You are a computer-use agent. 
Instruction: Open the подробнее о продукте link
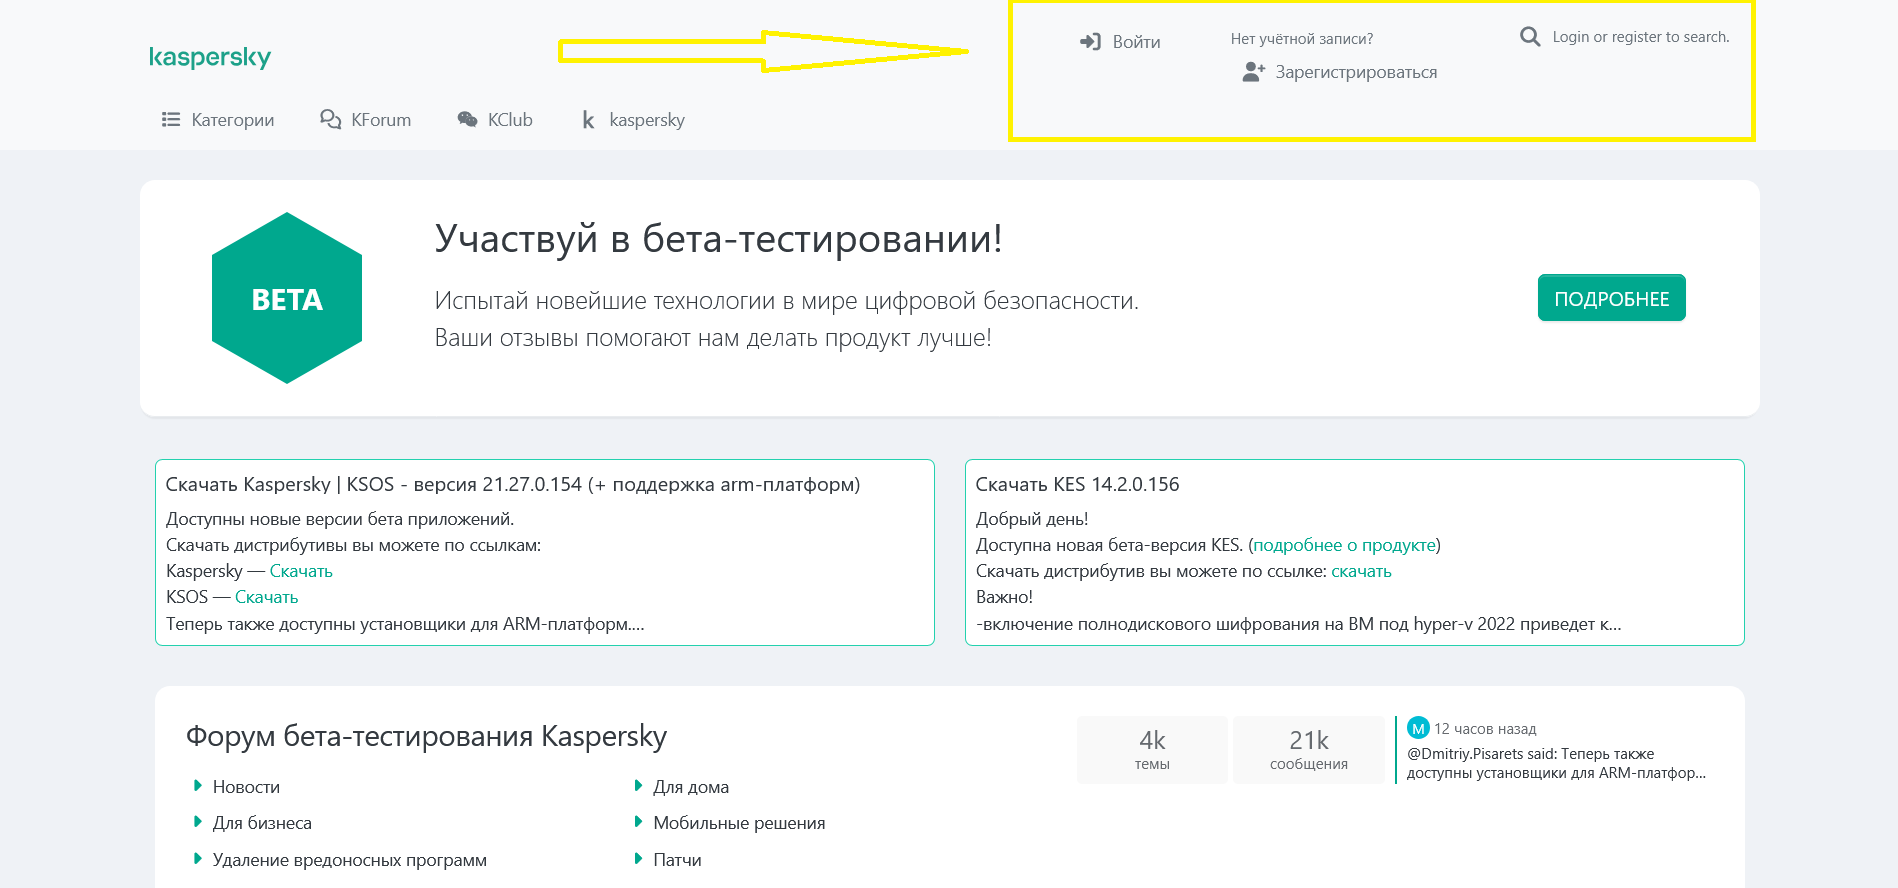[1345, 545]
